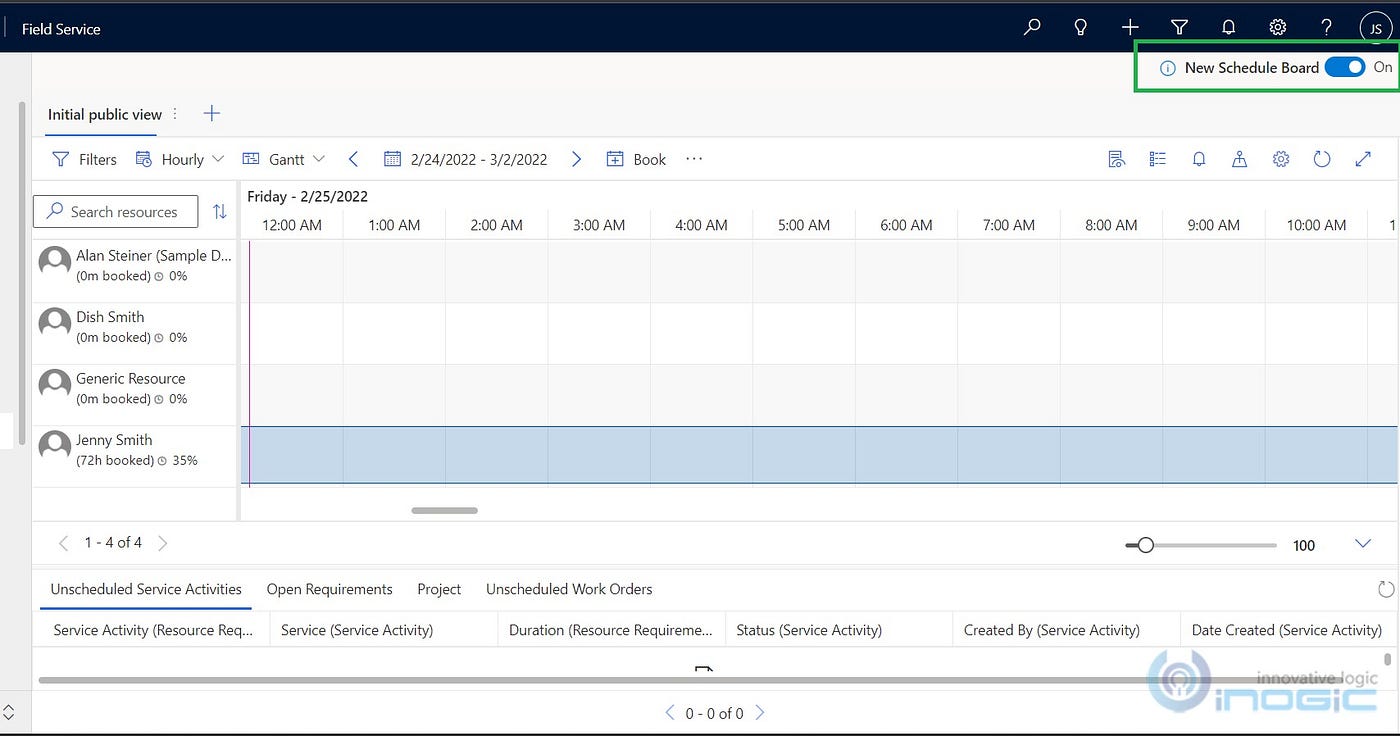
Task: Go to the next date range
Action: tap(576, 159)
